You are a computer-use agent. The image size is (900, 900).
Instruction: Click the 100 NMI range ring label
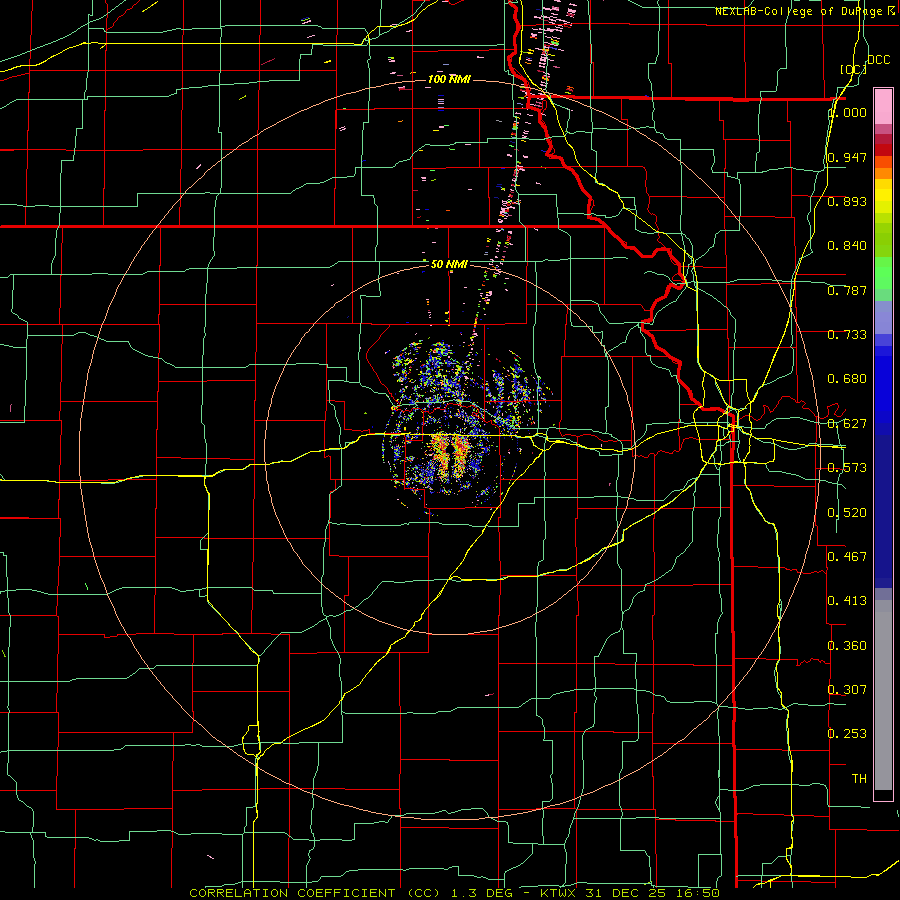(x=449, y=79)
